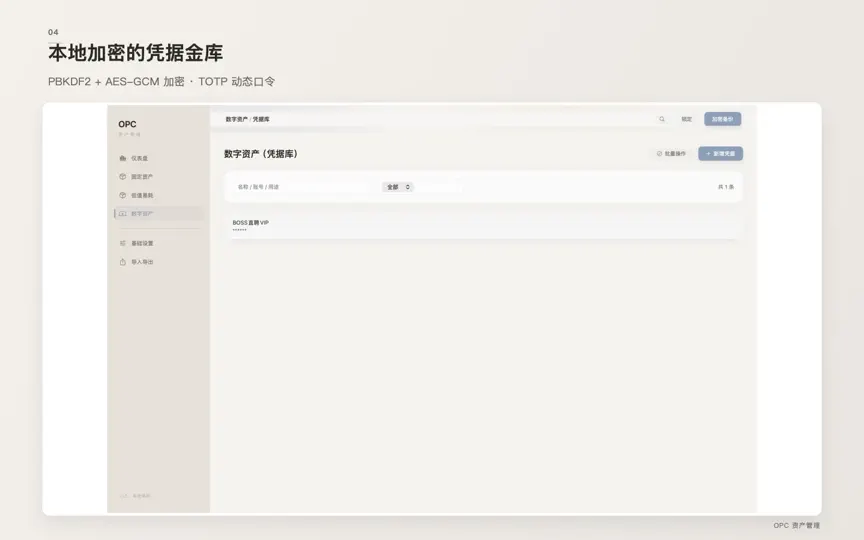Viewport: 864px width, 540px height.
Task: Click the search magnifier icon in top bar
Action: coord(662,119)
